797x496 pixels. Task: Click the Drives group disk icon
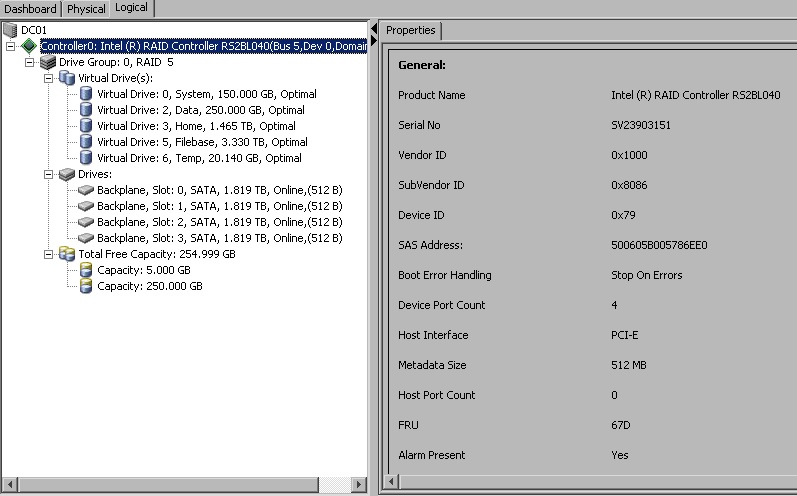pos(67,174)
